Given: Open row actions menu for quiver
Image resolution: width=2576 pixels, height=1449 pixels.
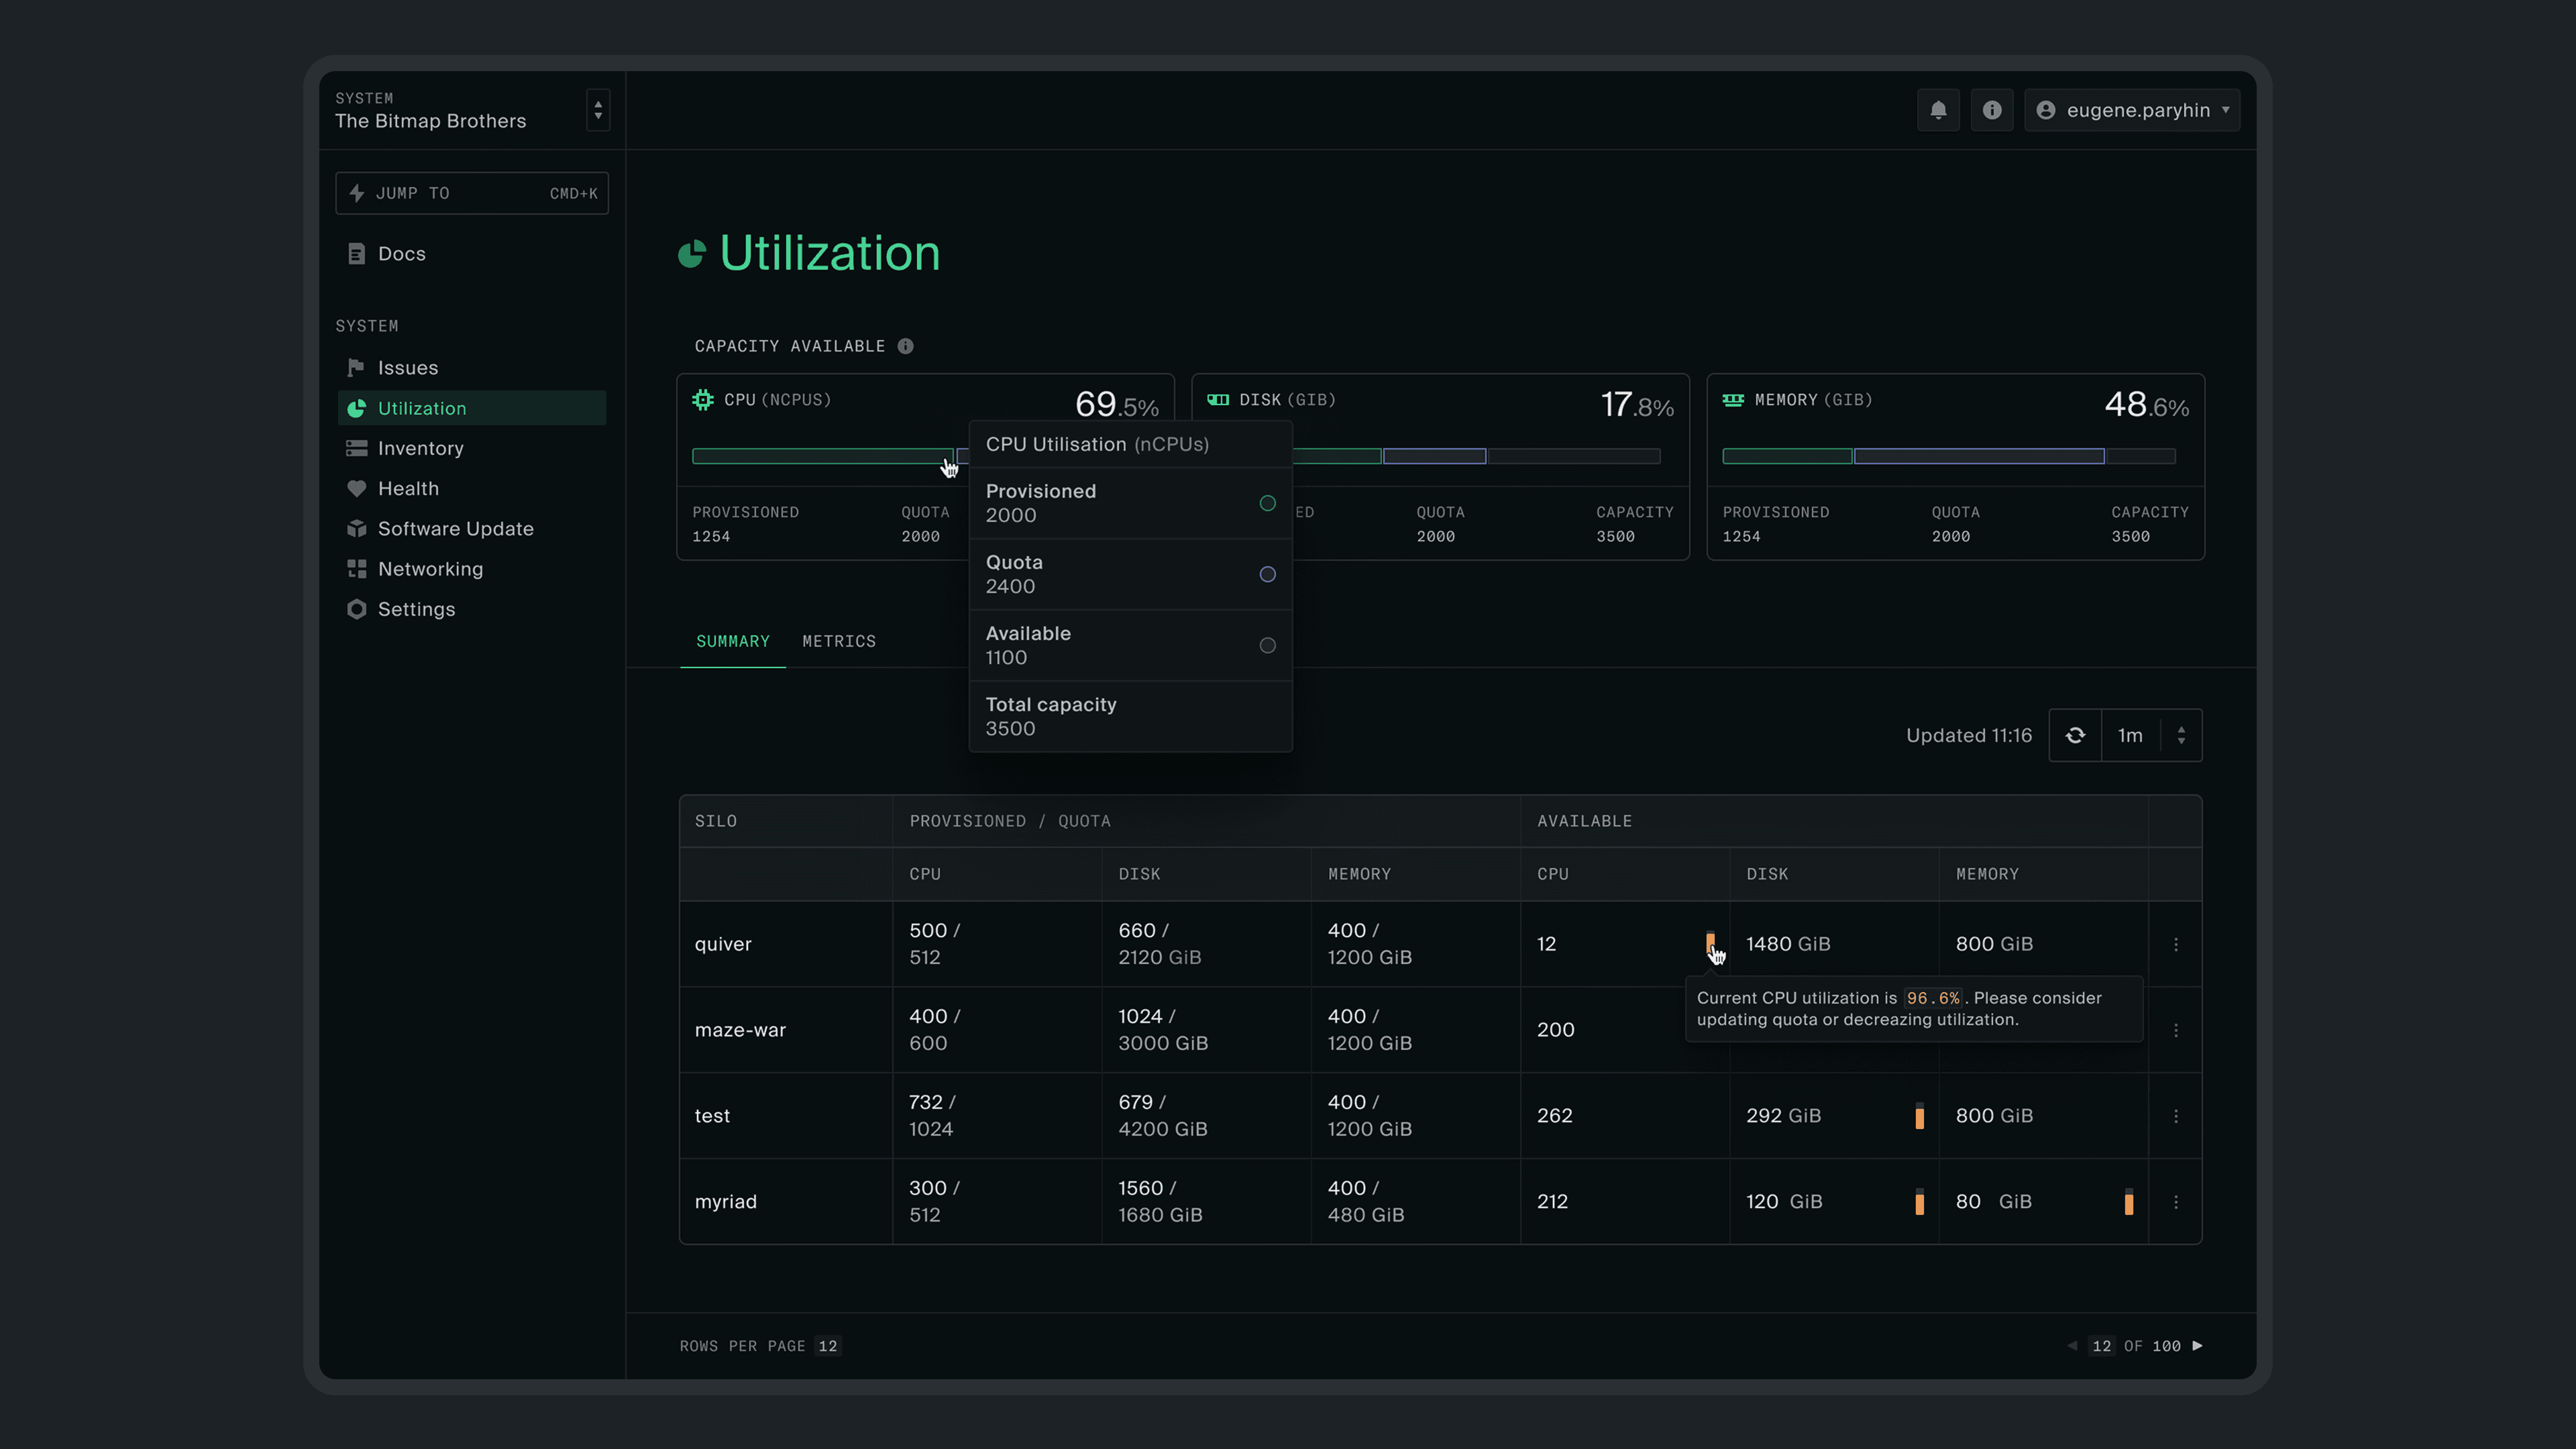Looking at the screenshot, I should 2176,944.
